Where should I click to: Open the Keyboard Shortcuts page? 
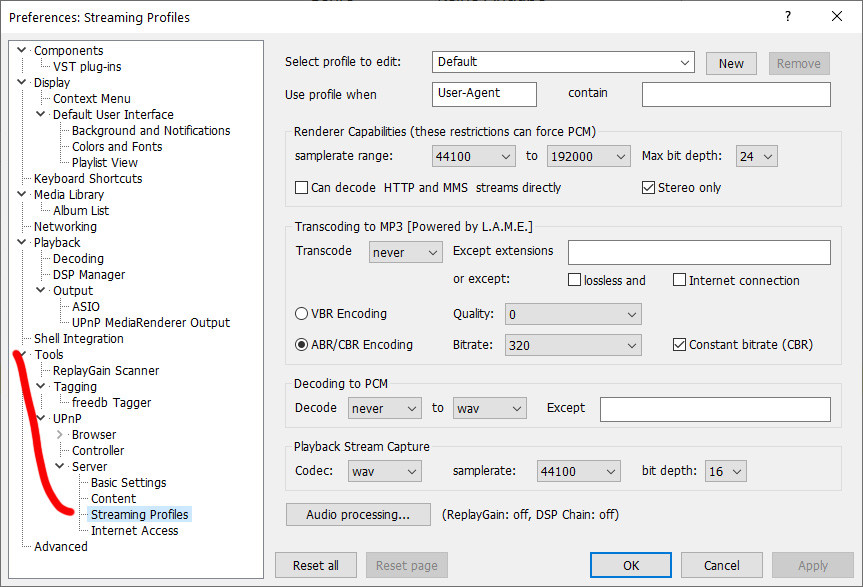coord(88,179)
